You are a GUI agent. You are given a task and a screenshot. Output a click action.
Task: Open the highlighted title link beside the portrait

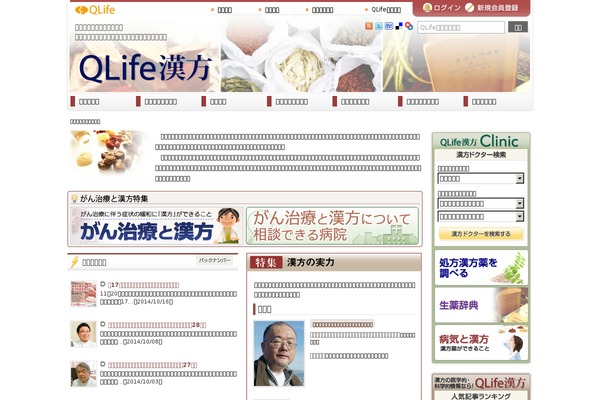pyautogui.click(x=342, y=324)
